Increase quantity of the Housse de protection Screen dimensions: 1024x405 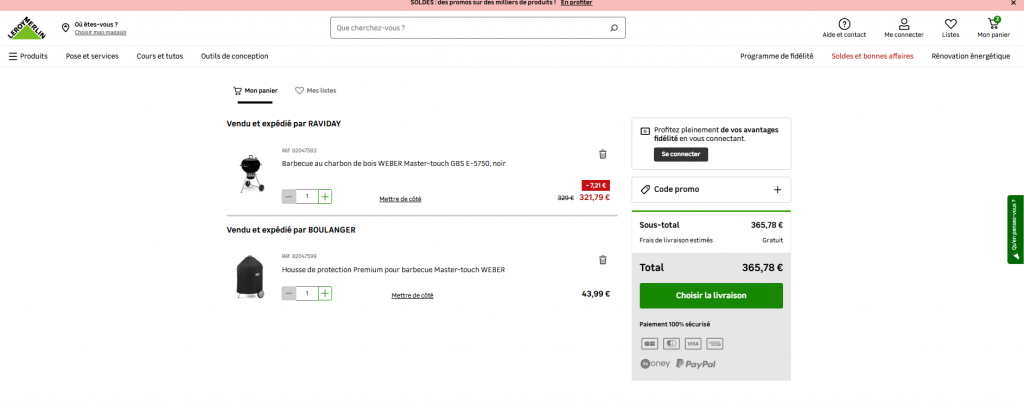coord(325,294)
